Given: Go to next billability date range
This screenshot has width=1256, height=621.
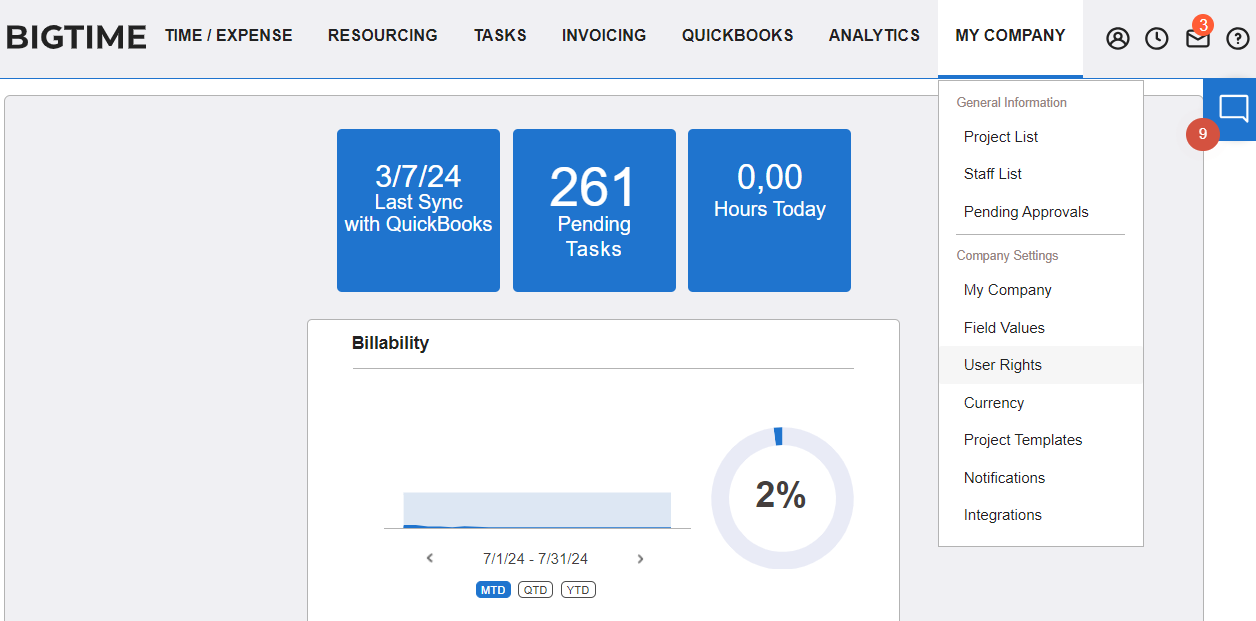Looking at the screenshot, I should tap(640, 559).
